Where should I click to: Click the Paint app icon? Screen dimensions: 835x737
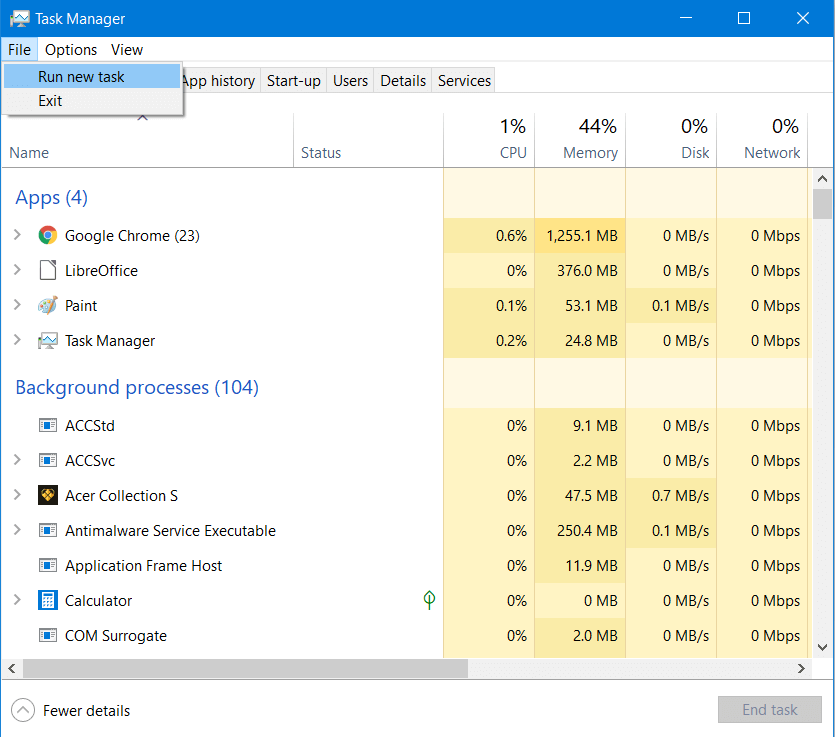(47, 306)
